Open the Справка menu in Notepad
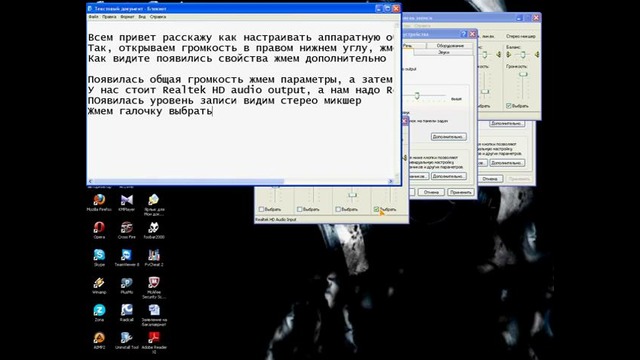640x360 pixels. [158, 17]
